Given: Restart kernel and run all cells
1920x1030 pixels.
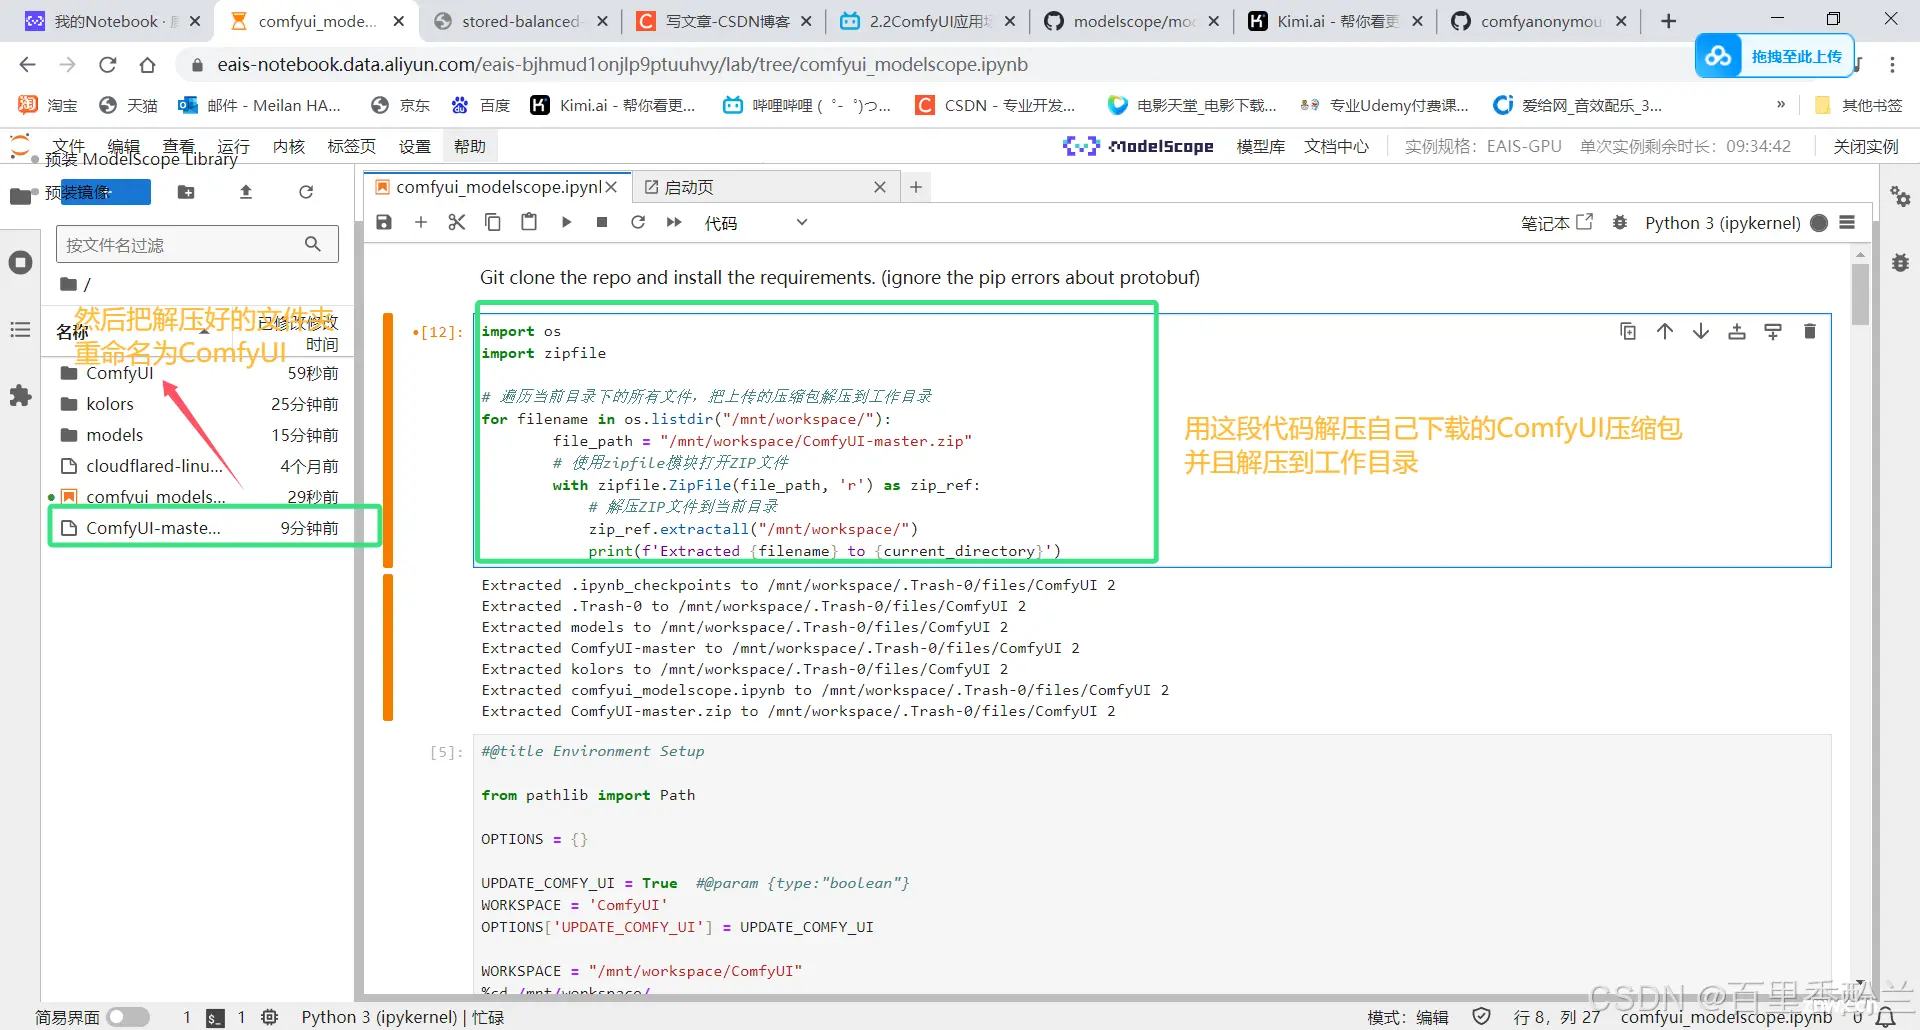Looking at the screenshot, I should pyautogui.click(x=674, y=222).
